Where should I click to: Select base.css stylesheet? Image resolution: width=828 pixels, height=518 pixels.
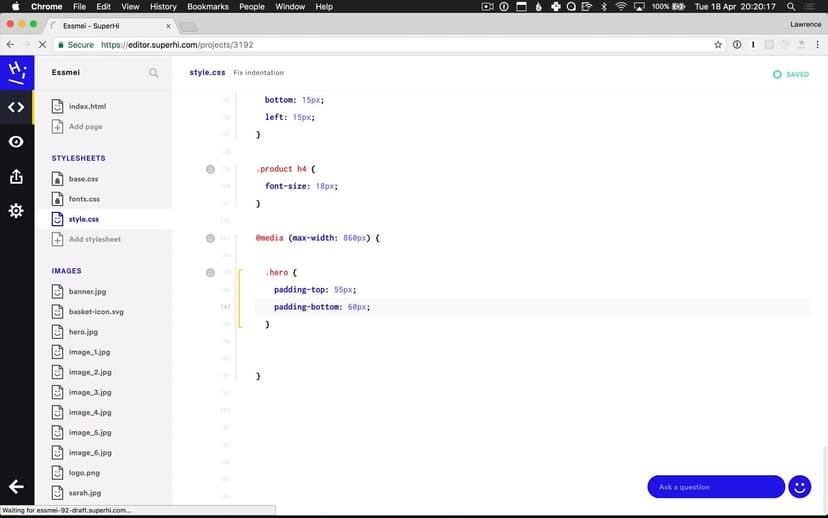(x=83, y=179)
